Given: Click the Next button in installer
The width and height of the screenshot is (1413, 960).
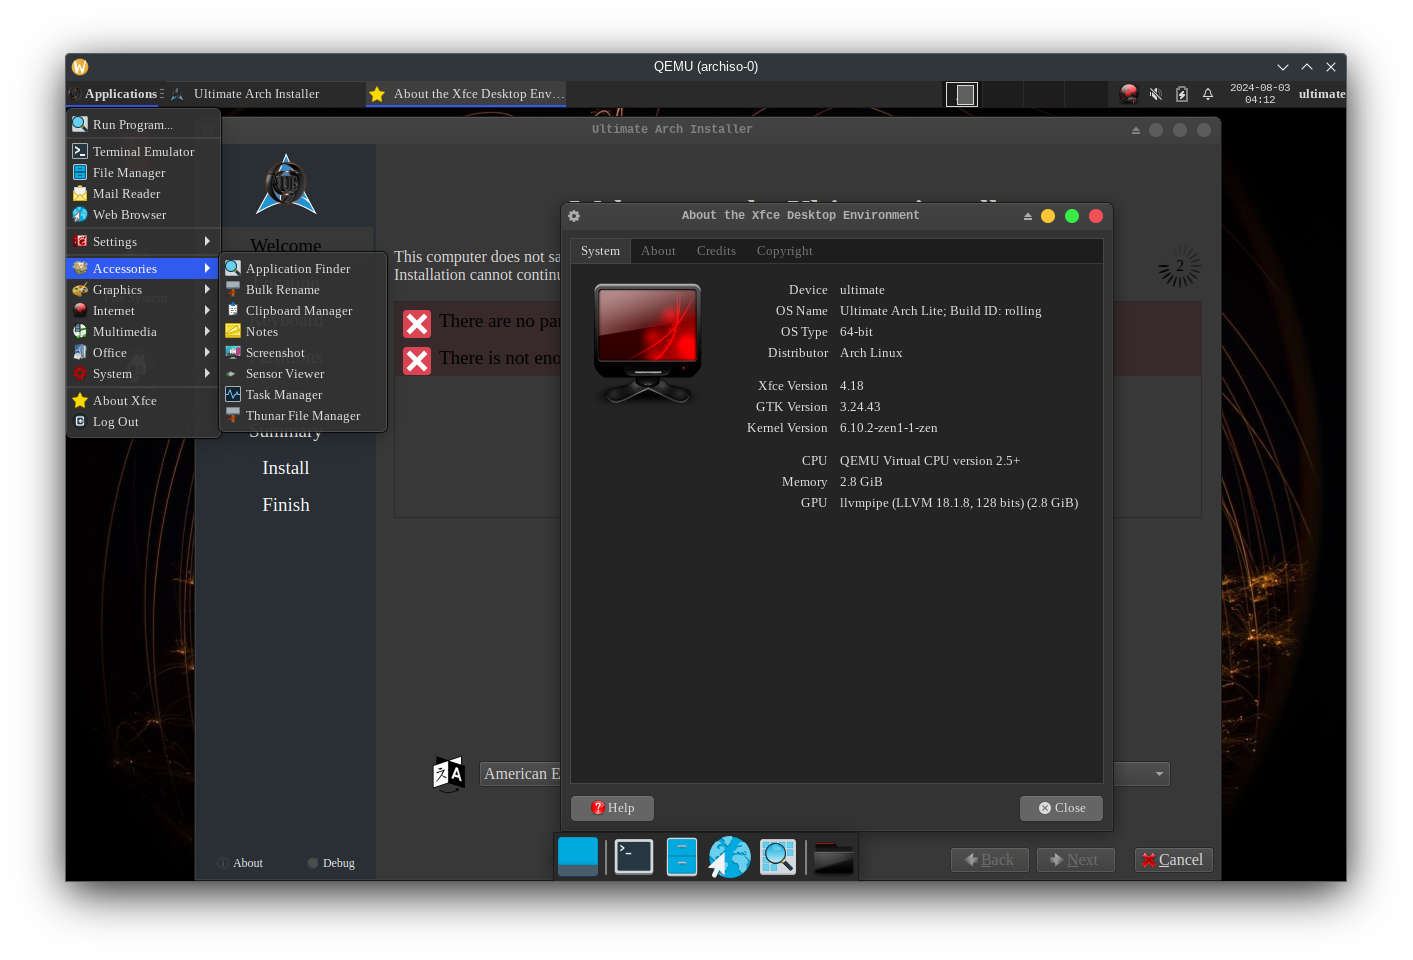Looking at the screenshot, I should pos(1075,860).
